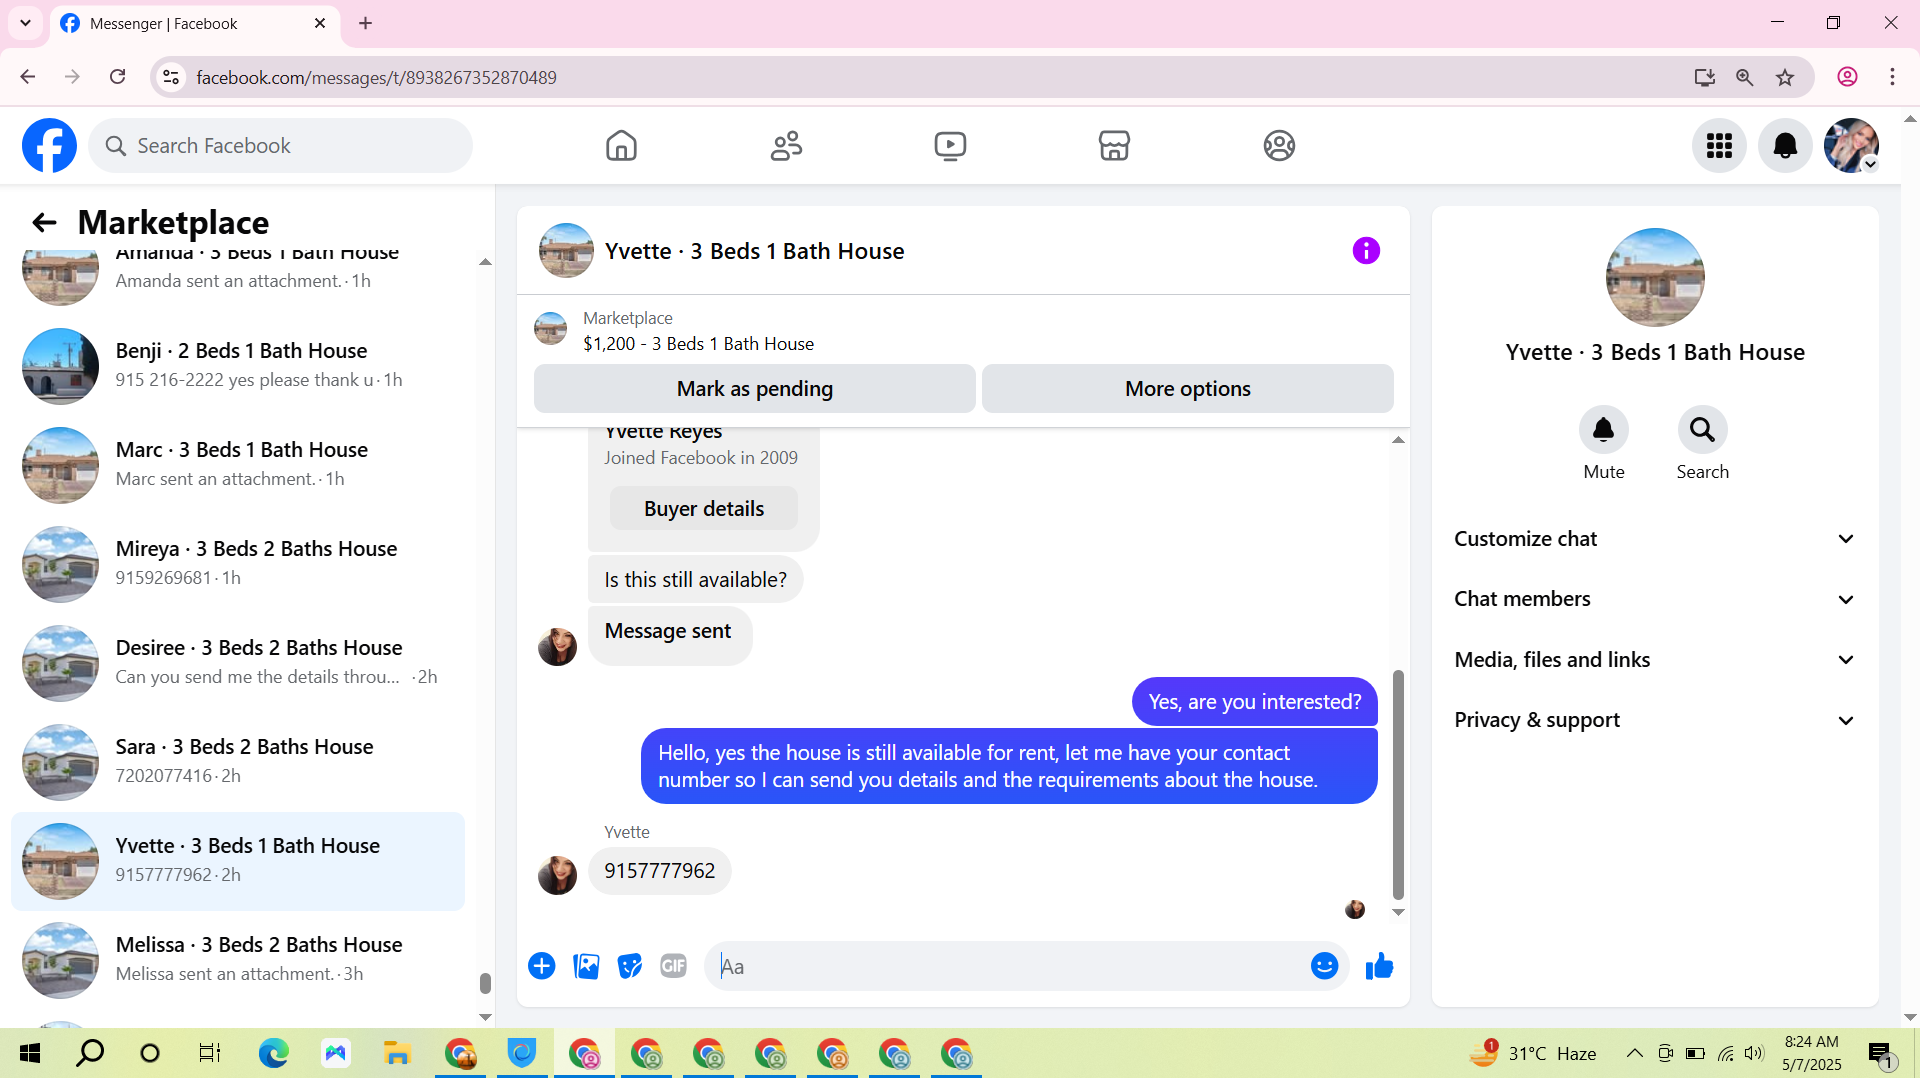Viewport: 1920px width, 1078px height.
Task: Open the tab search dropdown arrow
Action: (x=25, y=23)
